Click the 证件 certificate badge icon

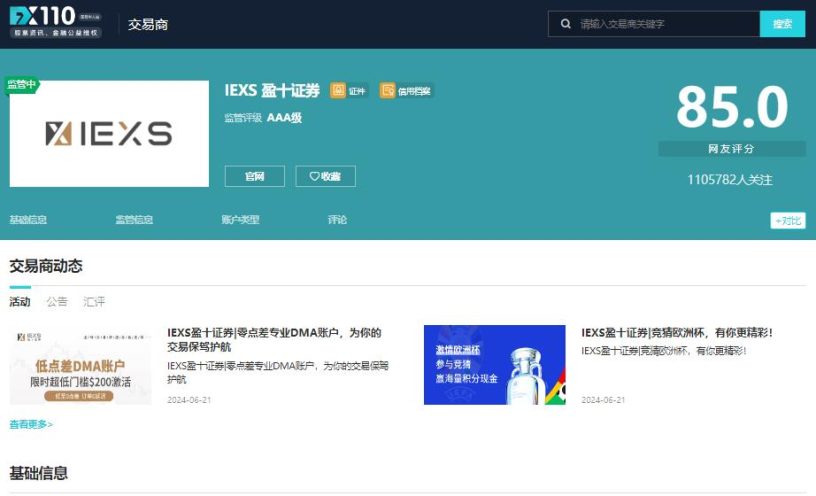338,91
